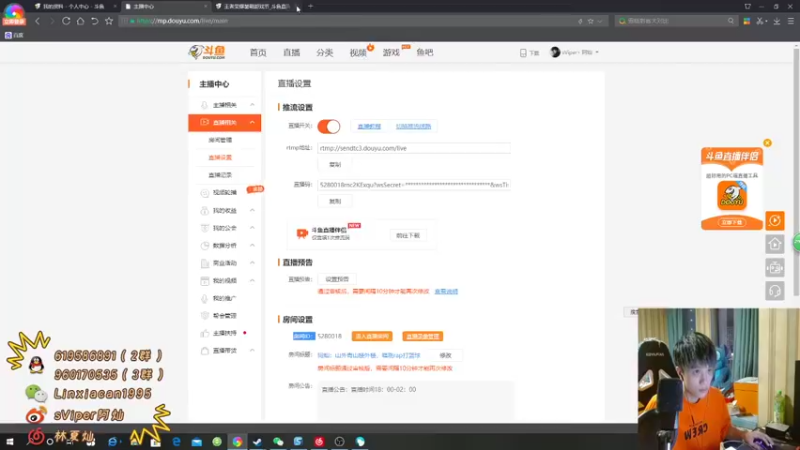This screenshot has width=800, height=450.
Task: Copy the stream key with its 复制 button
Action: (335, 202)
